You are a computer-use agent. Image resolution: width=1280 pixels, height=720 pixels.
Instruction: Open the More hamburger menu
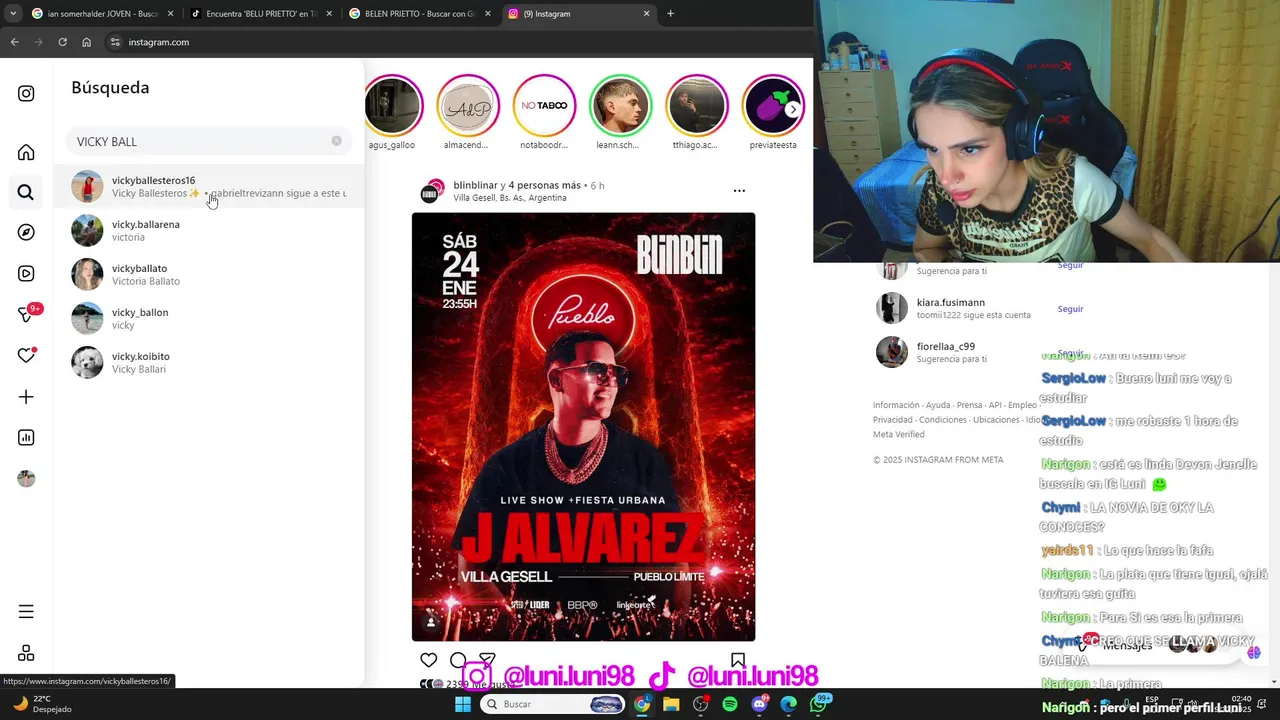click(26, 611)
